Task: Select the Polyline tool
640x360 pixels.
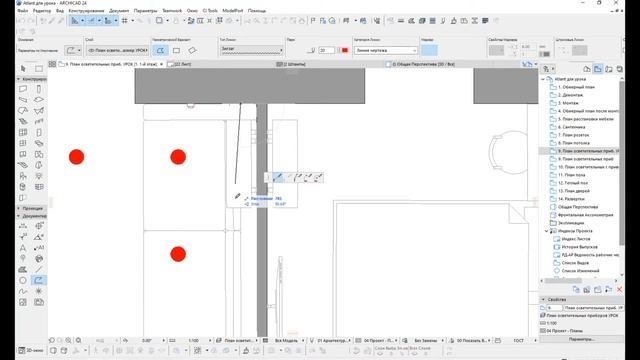Action: (x=39, y=280)
